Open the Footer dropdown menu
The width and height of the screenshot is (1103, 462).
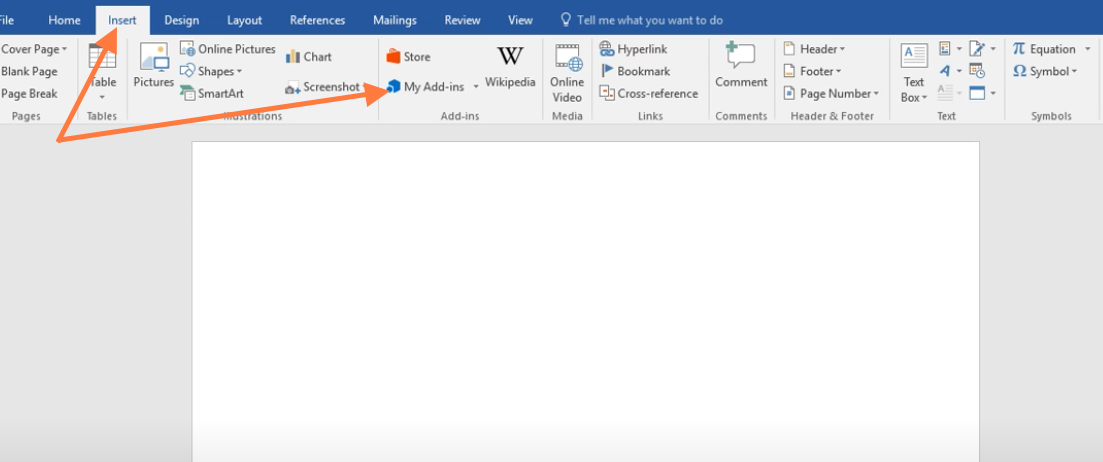(812, 72)
